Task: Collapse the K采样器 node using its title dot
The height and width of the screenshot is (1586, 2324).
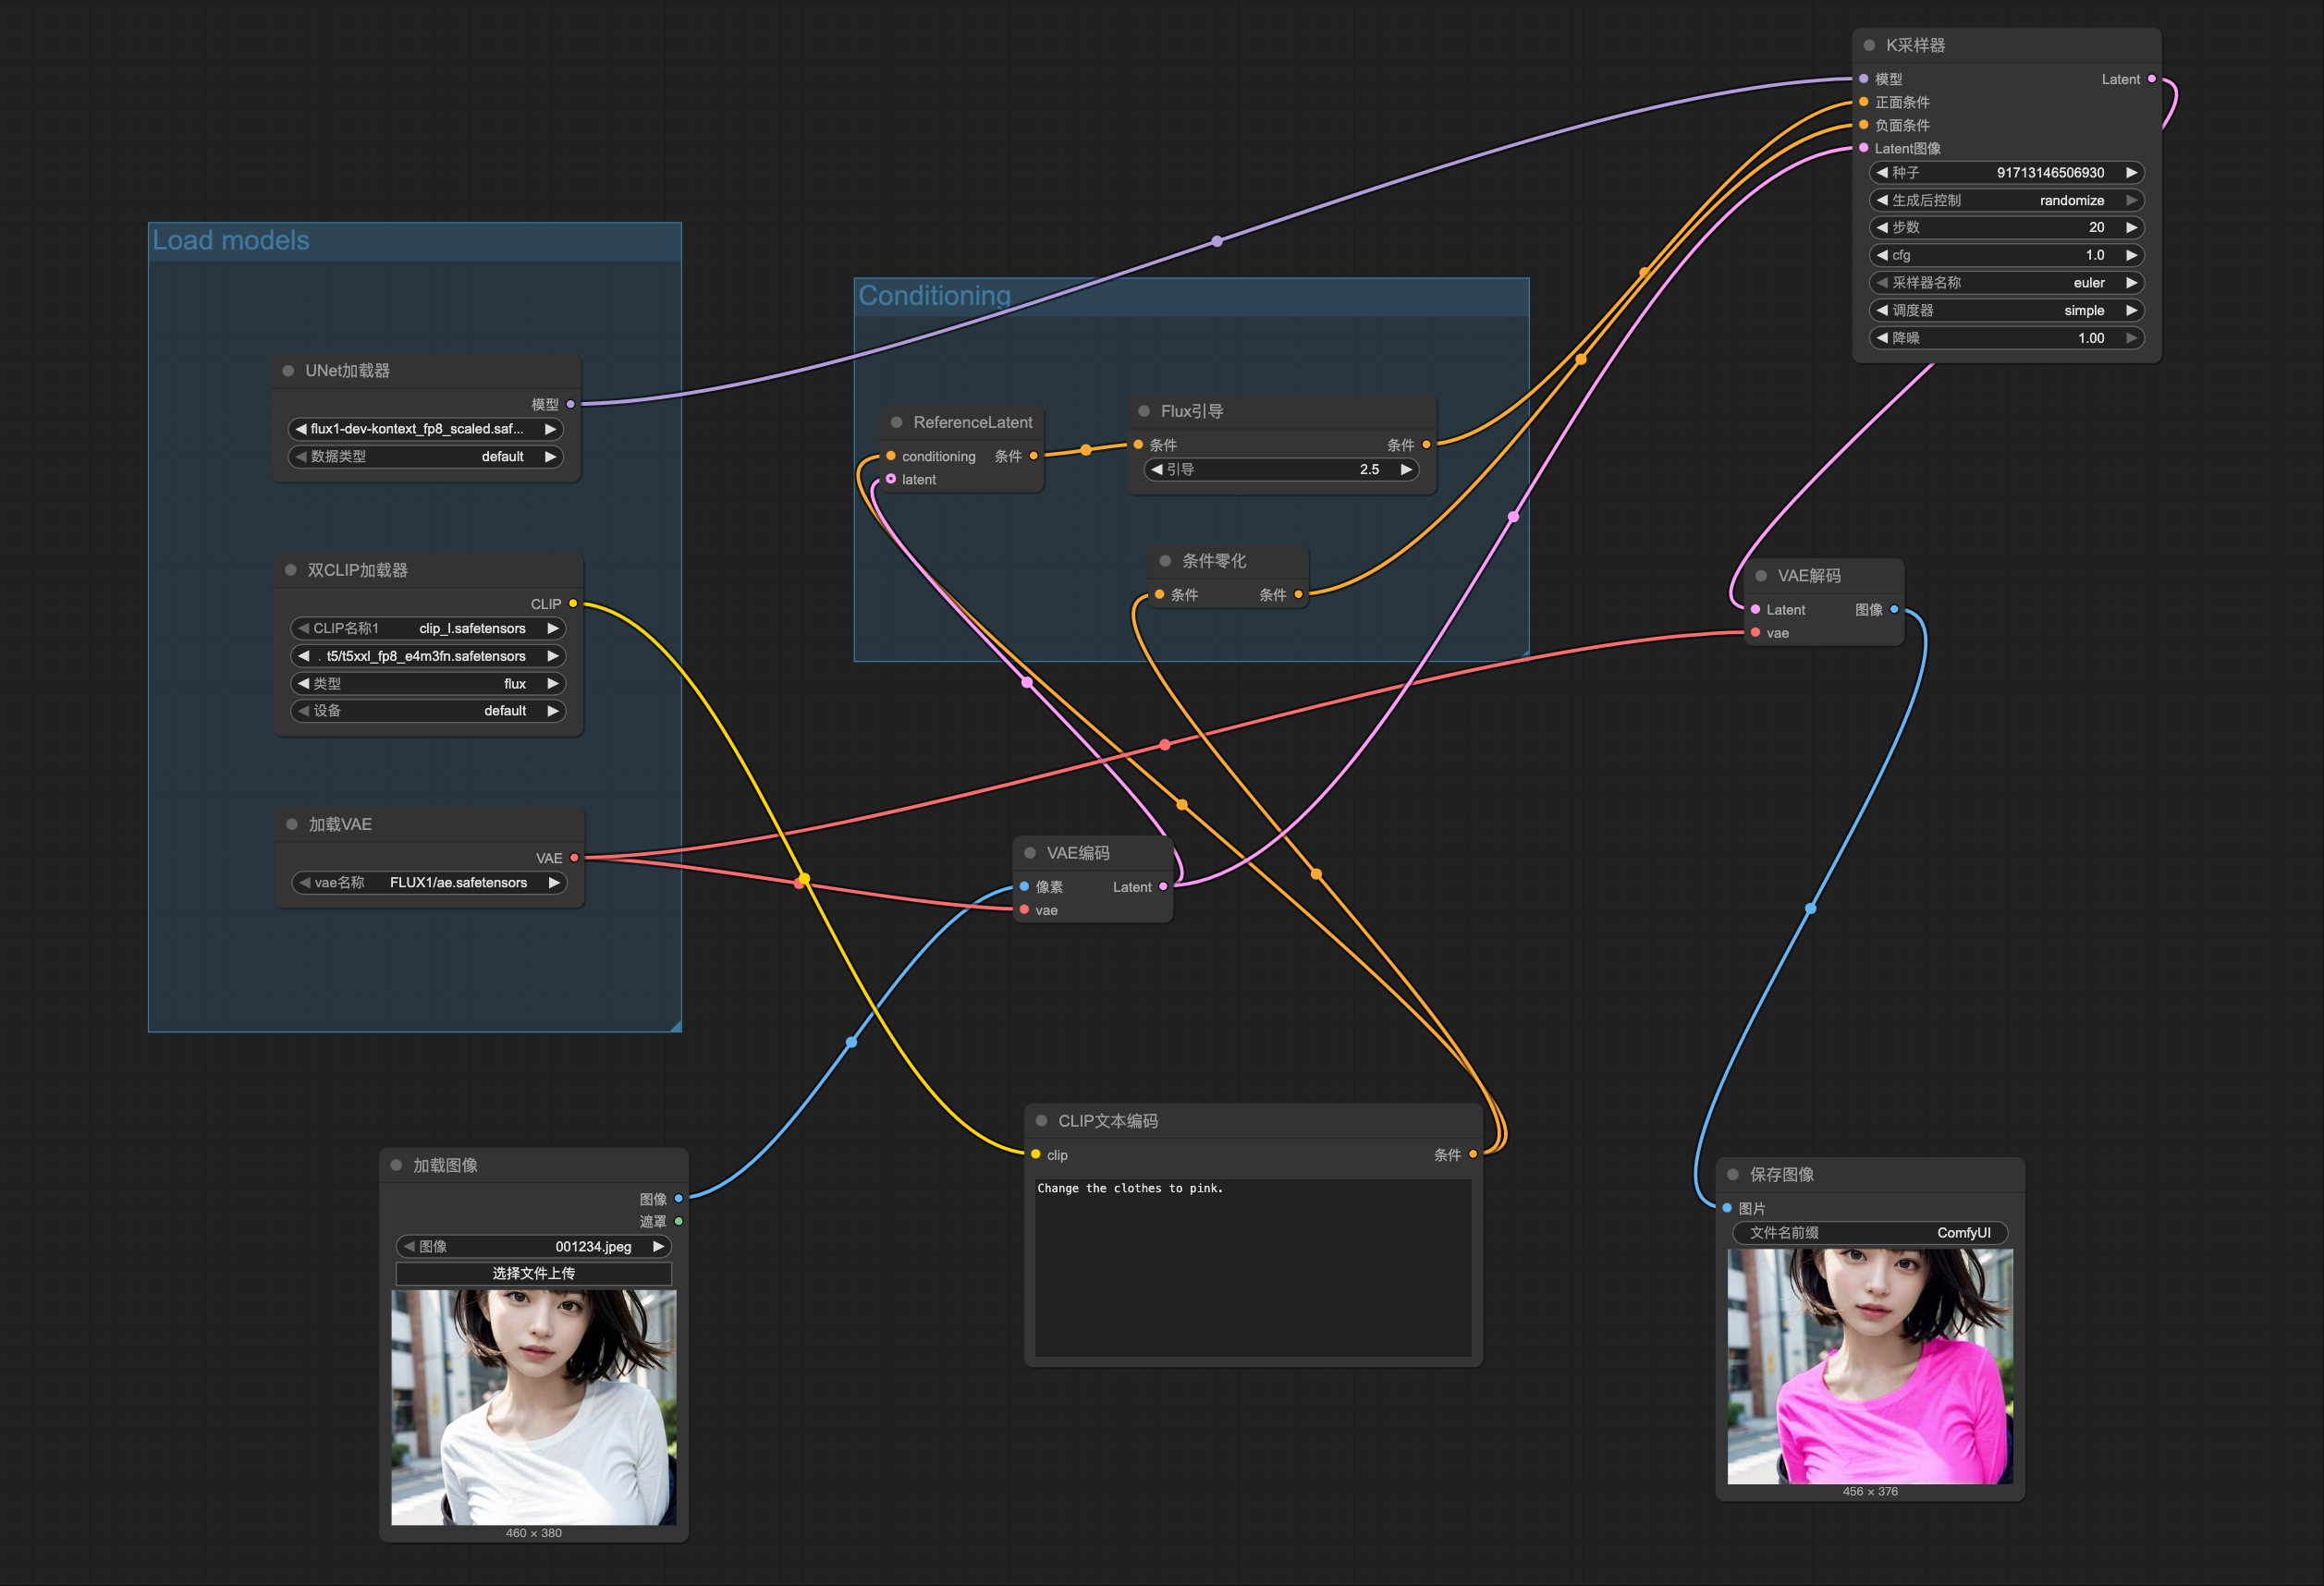Action: click(1868, 45)
